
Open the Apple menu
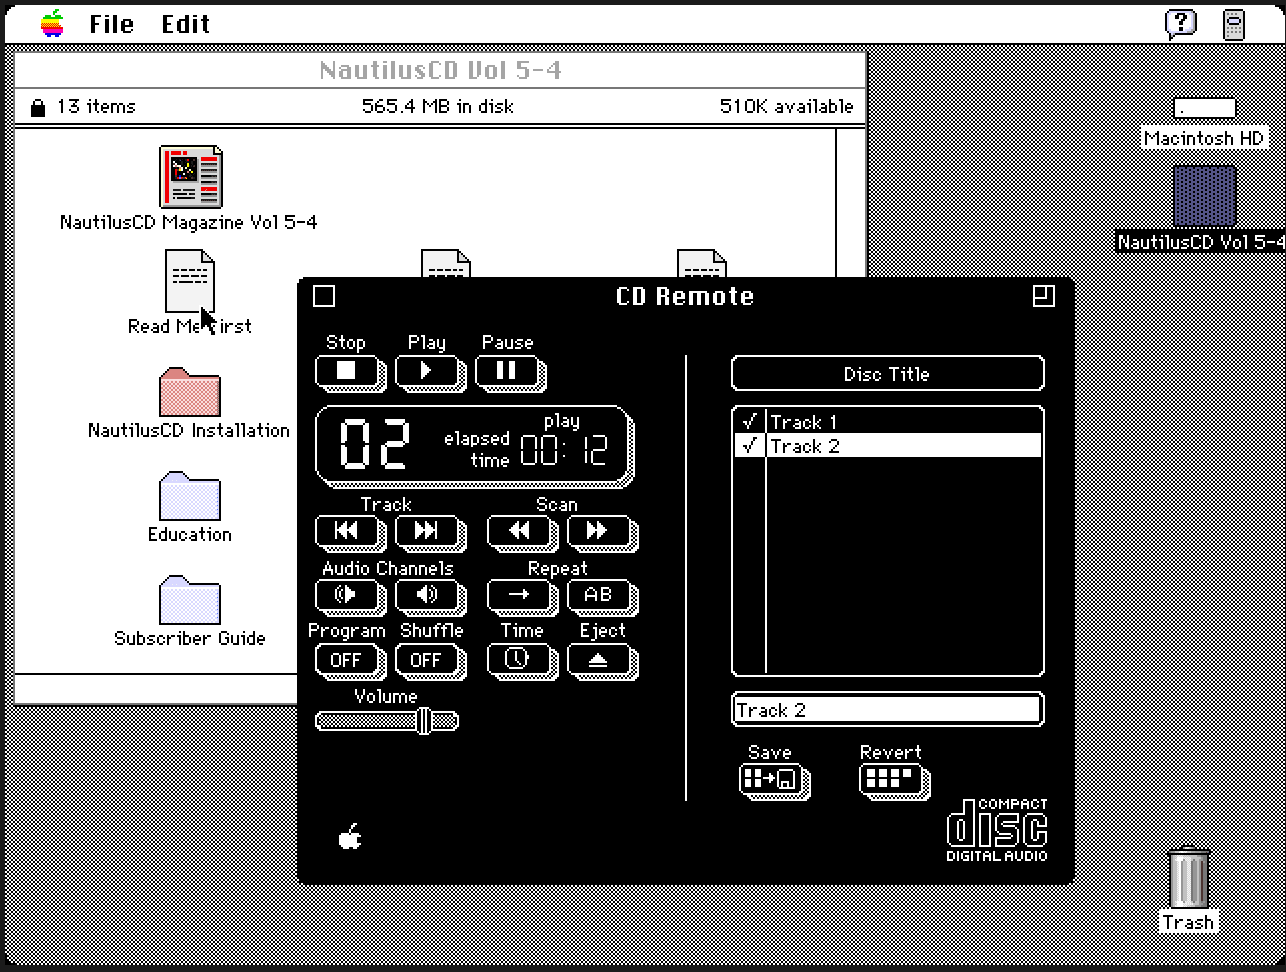pos(52,24)
